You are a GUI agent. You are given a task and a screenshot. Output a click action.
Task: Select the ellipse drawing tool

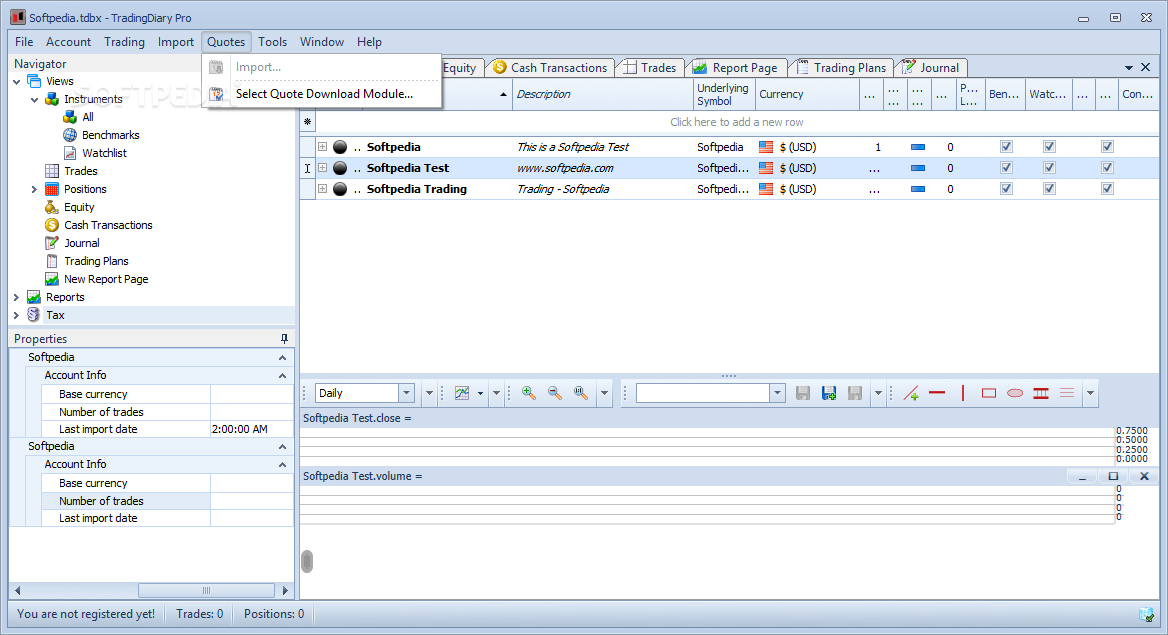point(1015,393)
